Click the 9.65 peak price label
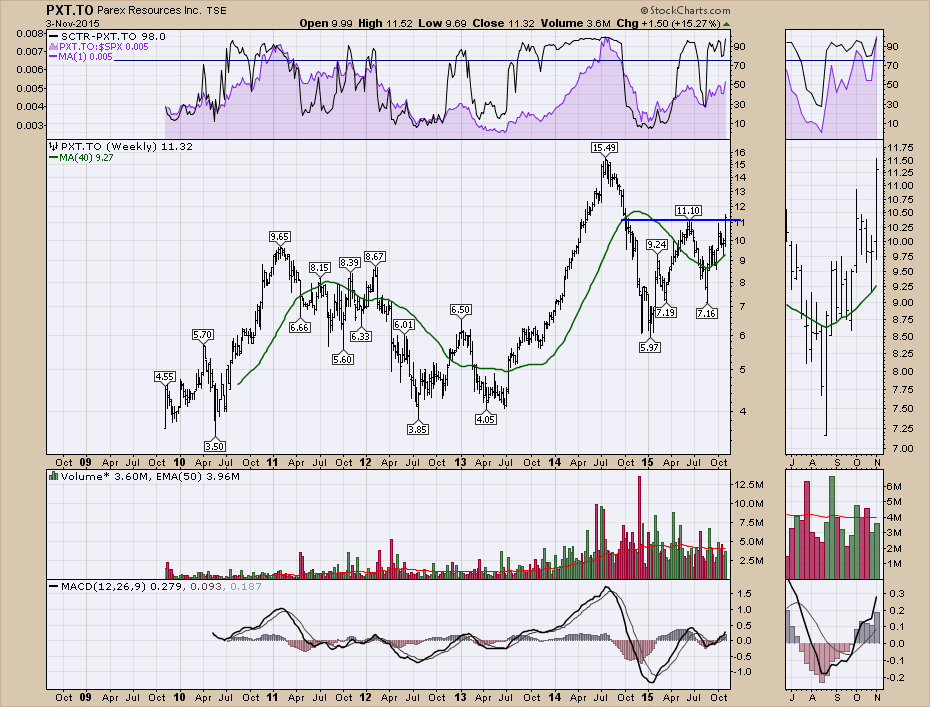Viewport: 930px width, 707px height. click(279, 237)
